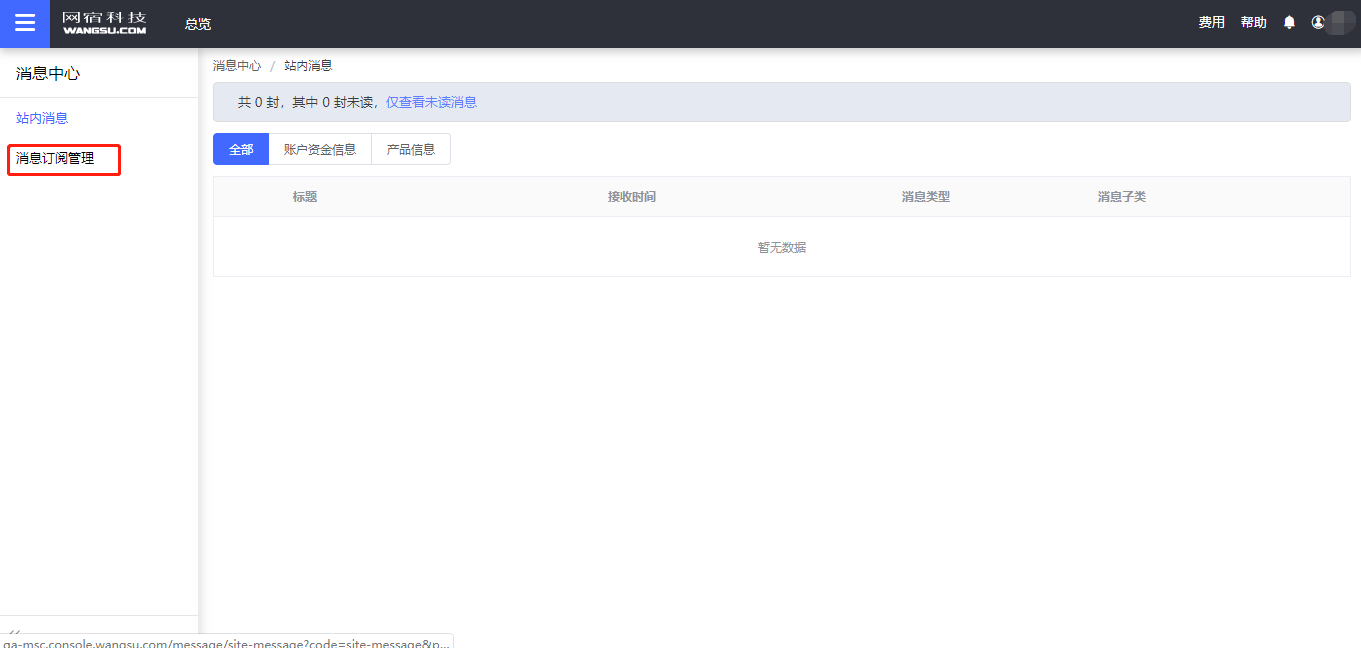
Task: Click the 标题 column header
Action: 305,197
